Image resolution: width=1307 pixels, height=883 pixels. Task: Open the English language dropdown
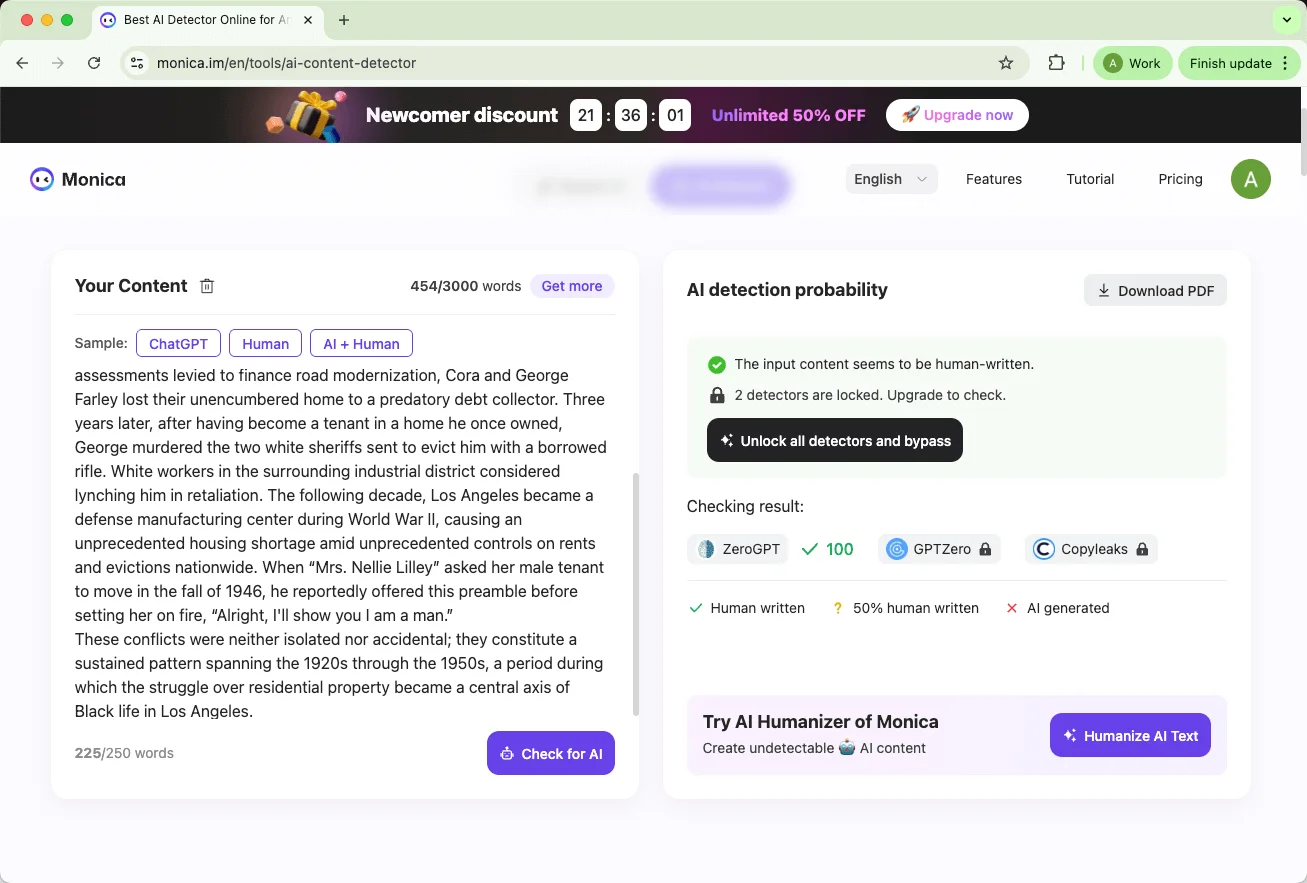tap(889, 179)
